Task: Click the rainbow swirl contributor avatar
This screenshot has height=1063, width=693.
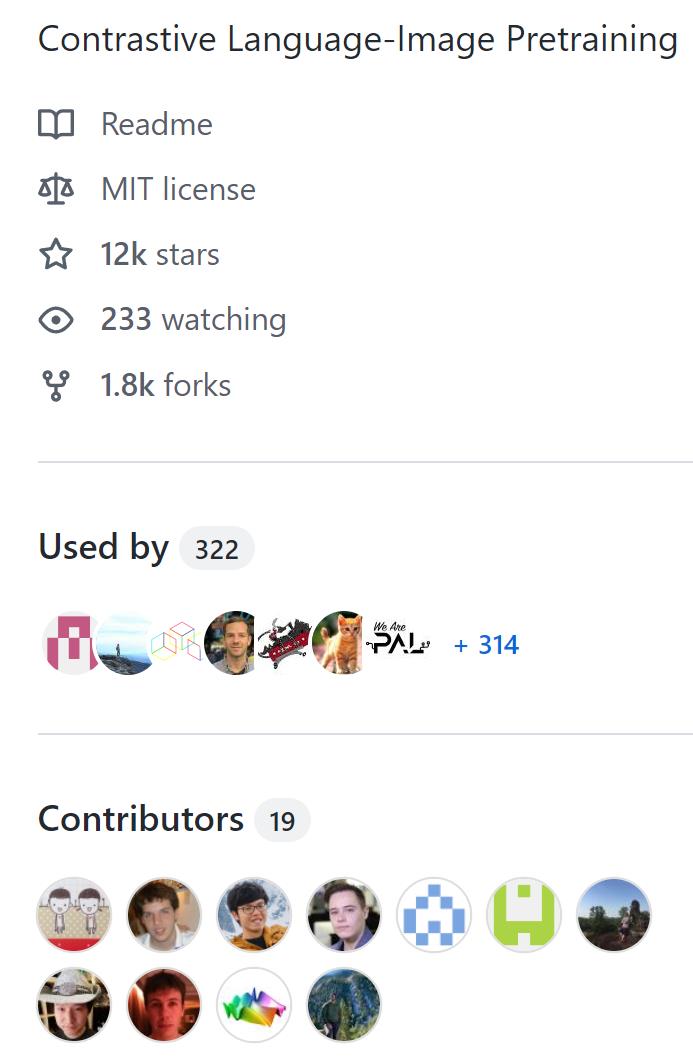Action: (x=253, y=1004)
